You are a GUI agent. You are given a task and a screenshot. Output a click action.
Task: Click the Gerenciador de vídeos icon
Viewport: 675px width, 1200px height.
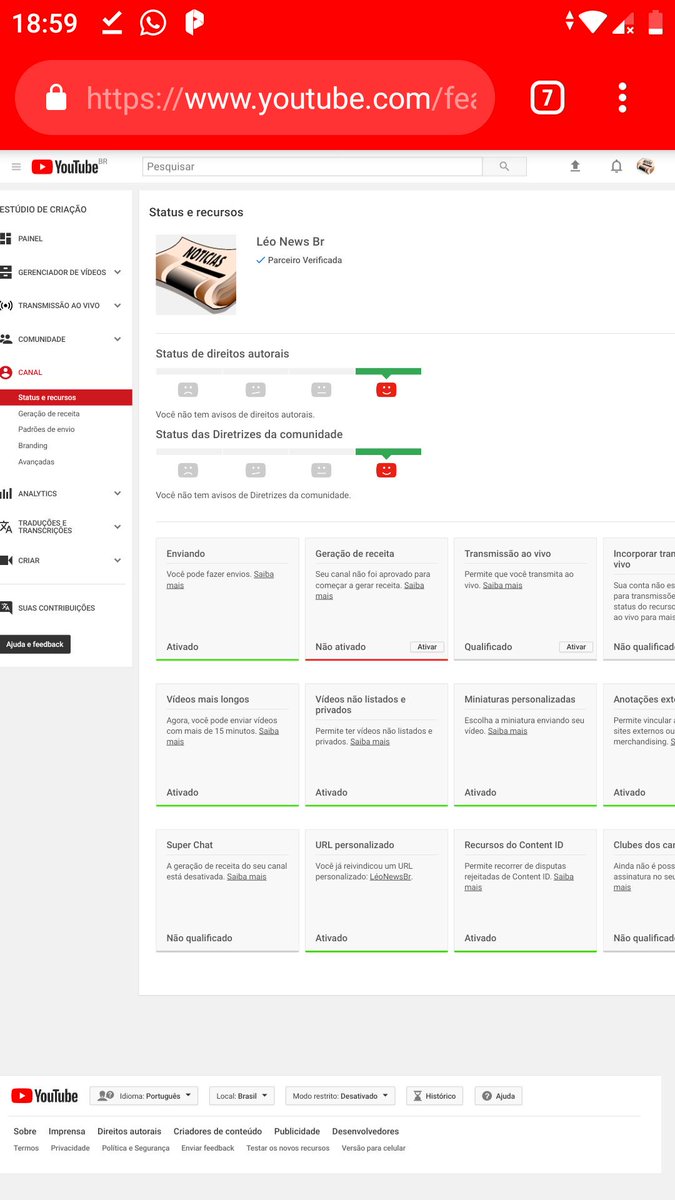pyautogui.click(x=6, y=272)
